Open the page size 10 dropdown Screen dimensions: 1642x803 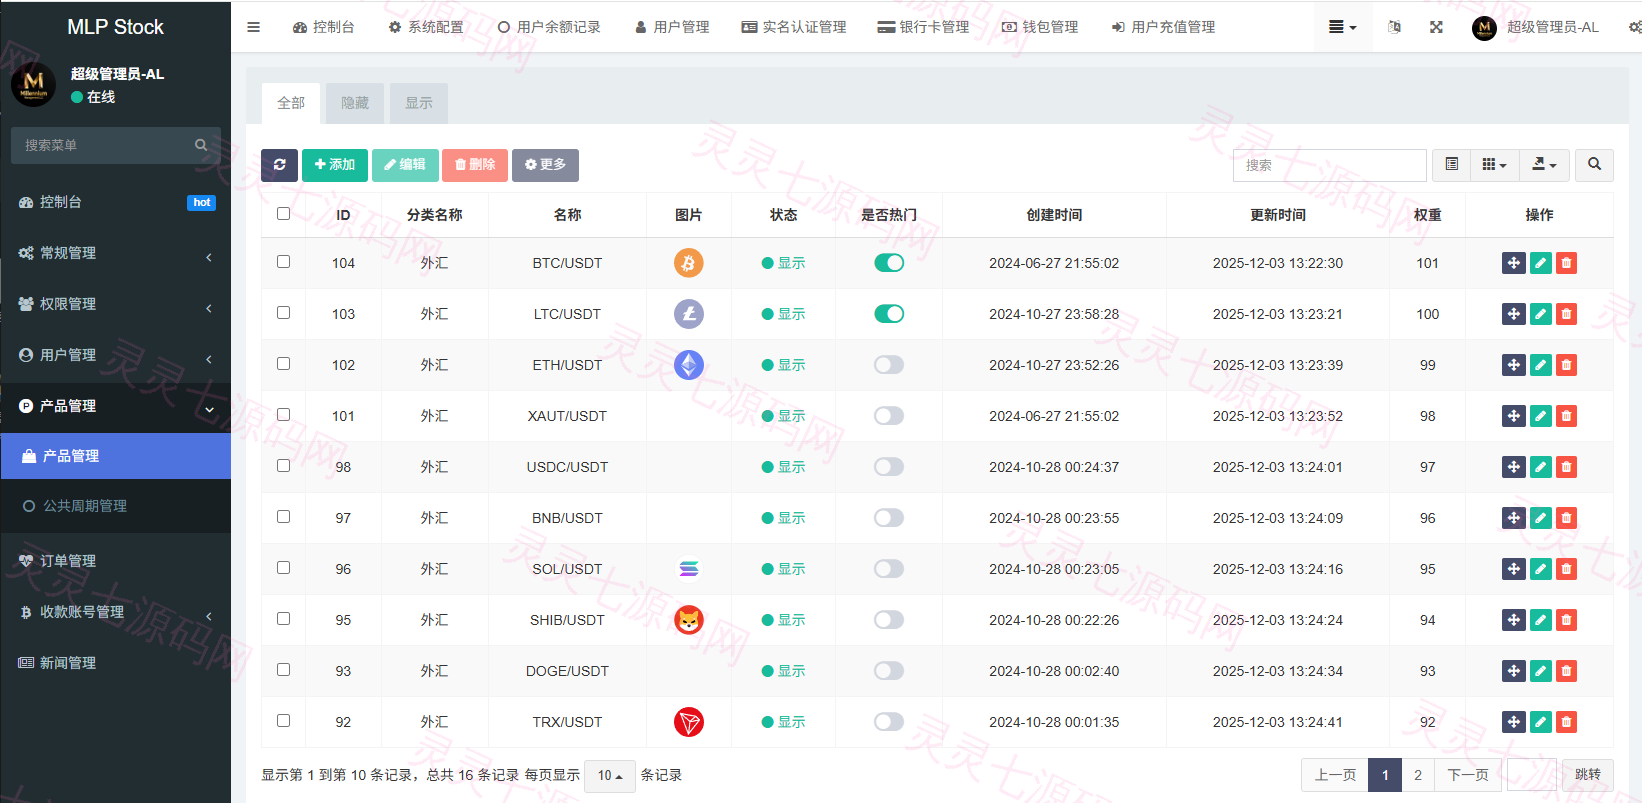[610, 775]
